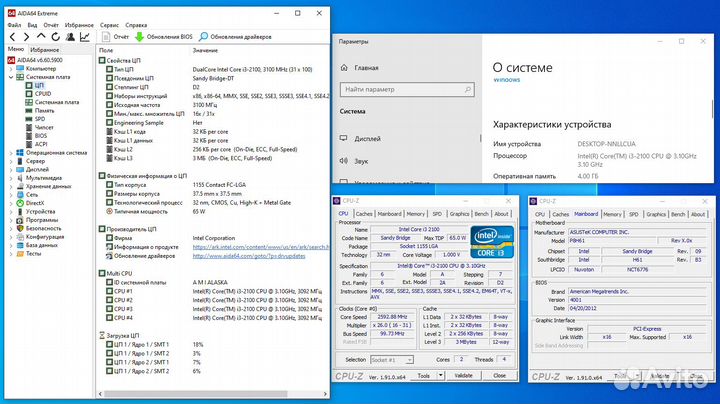
Task: Select the Типичная мощность row
Action: click(214, 212)
